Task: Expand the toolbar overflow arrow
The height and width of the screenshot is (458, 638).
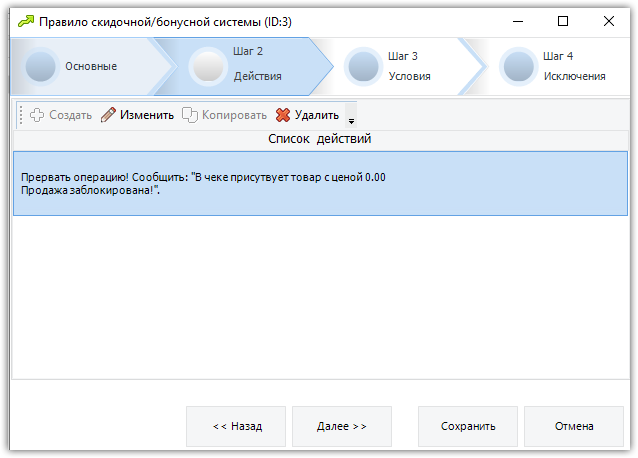Action: (x=351, y=116)
